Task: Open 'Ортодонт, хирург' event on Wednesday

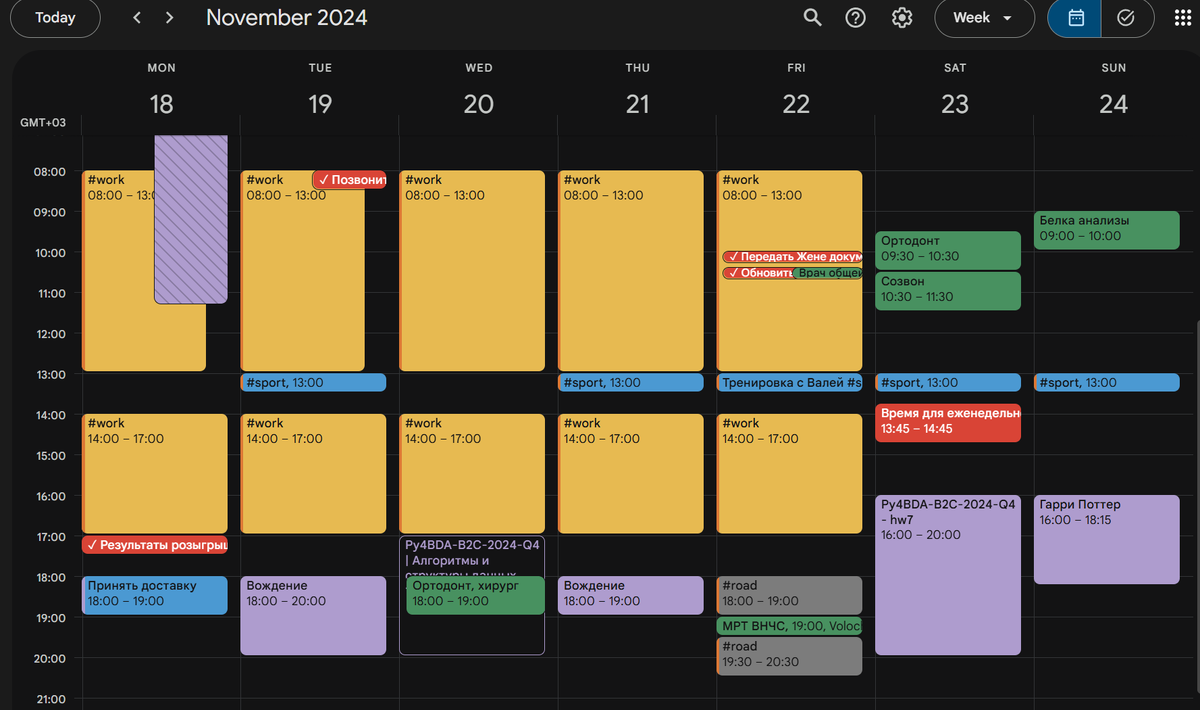Action: (476, 595)
